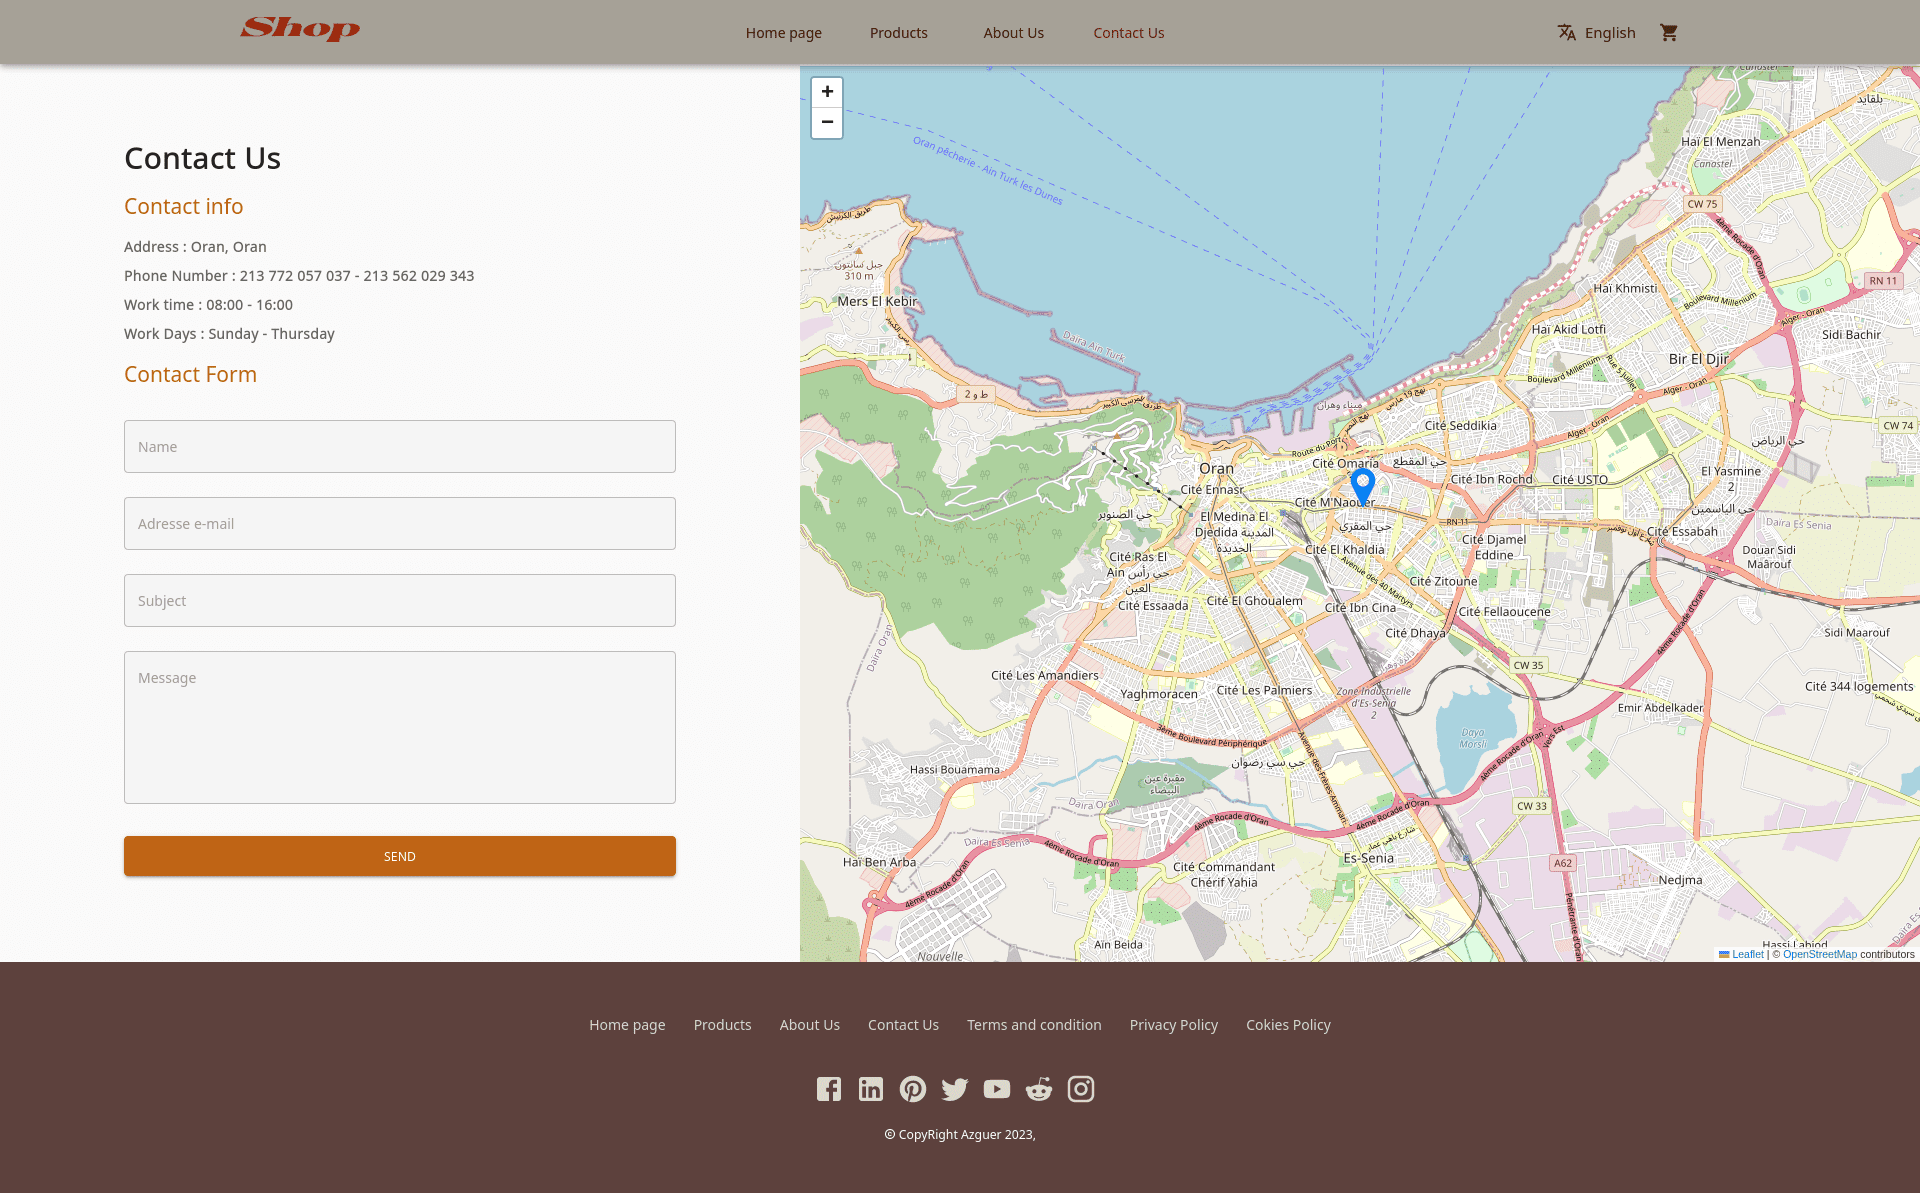Open the Instagram footer icon
Screen dimensions: 1920x1193
coord(1080,1089)
